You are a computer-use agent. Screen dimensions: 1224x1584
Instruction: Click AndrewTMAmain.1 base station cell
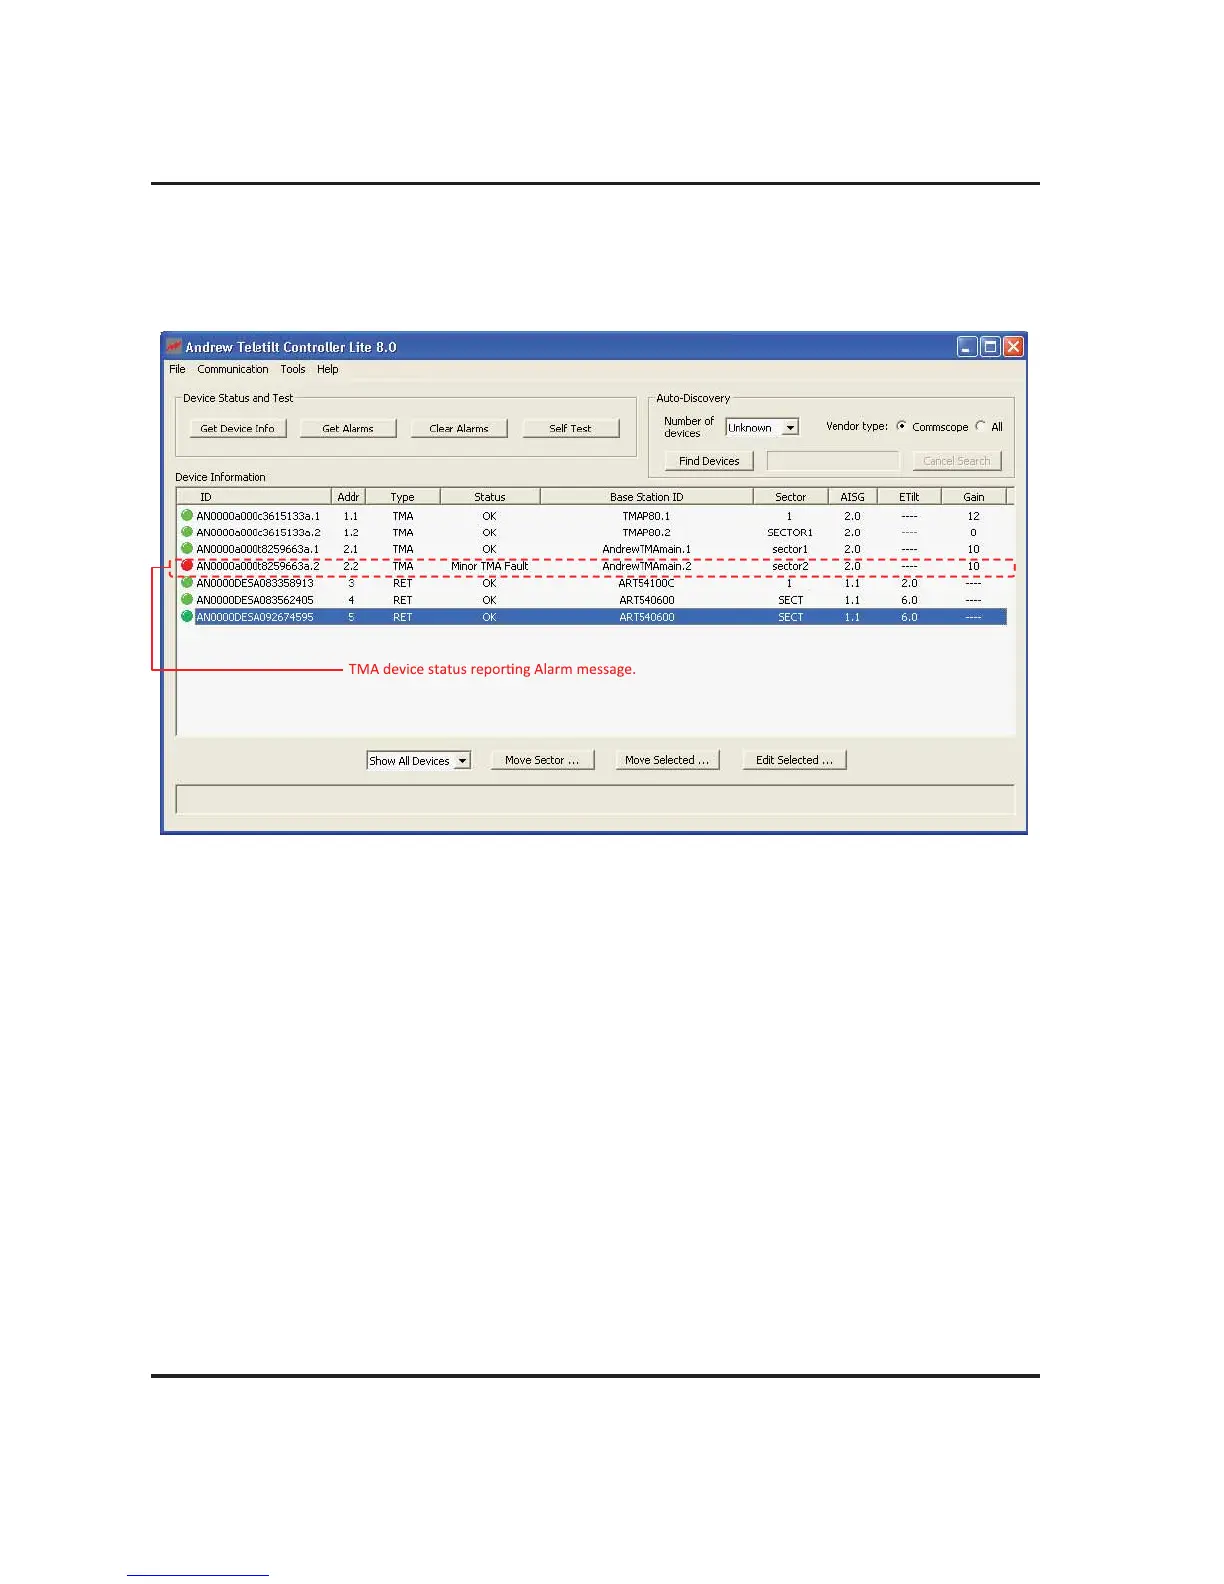coord(647,549)
